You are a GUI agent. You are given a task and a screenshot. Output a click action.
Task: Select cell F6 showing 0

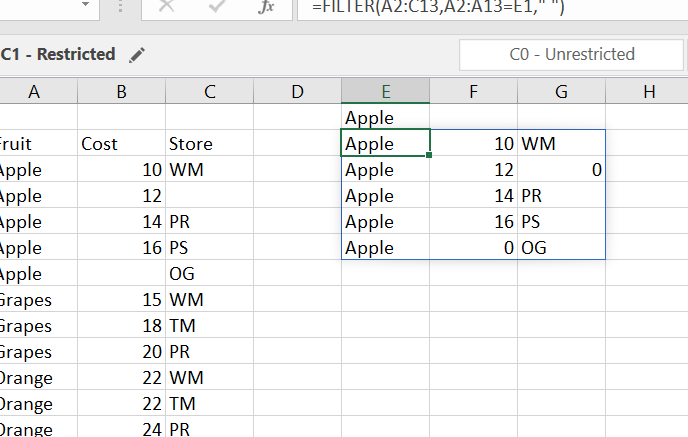(473, 247)
